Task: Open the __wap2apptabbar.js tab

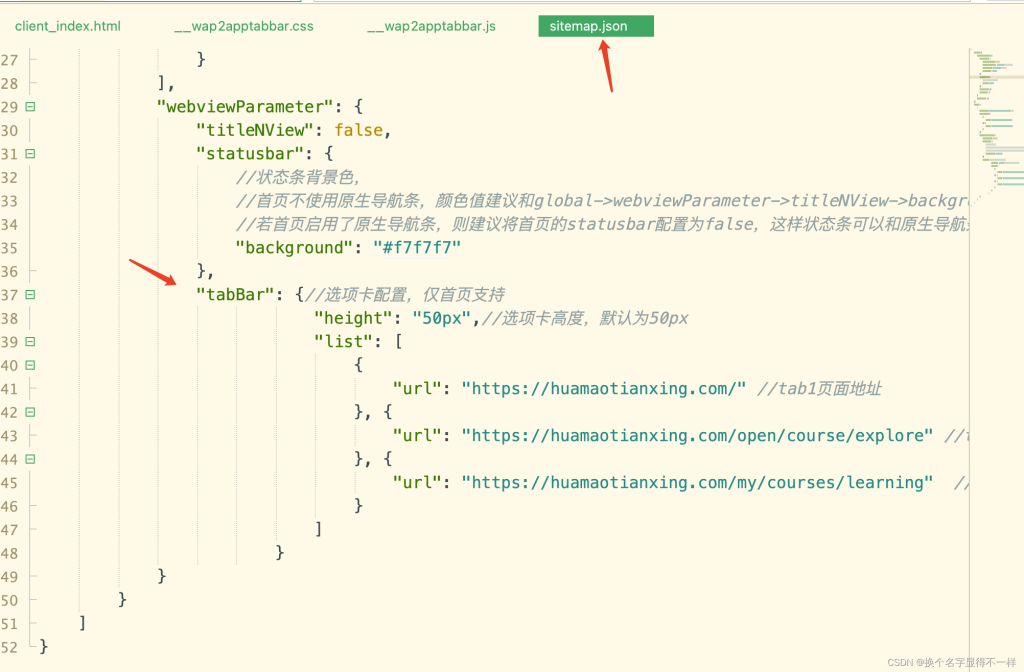Action: click(x=430, y=26)
